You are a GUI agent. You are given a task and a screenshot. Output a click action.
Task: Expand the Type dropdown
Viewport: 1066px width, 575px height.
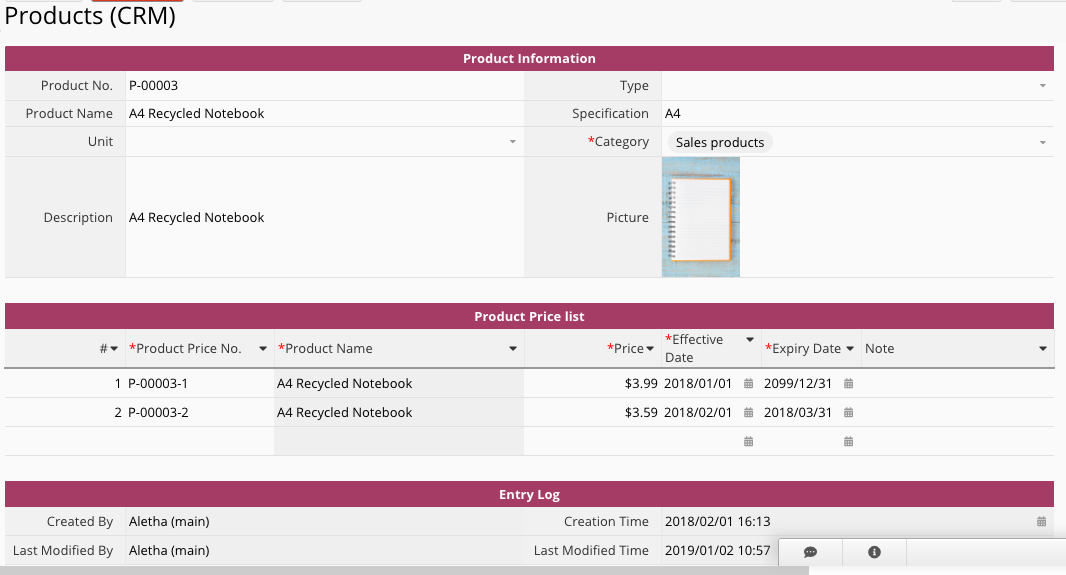click(1042, 86)
